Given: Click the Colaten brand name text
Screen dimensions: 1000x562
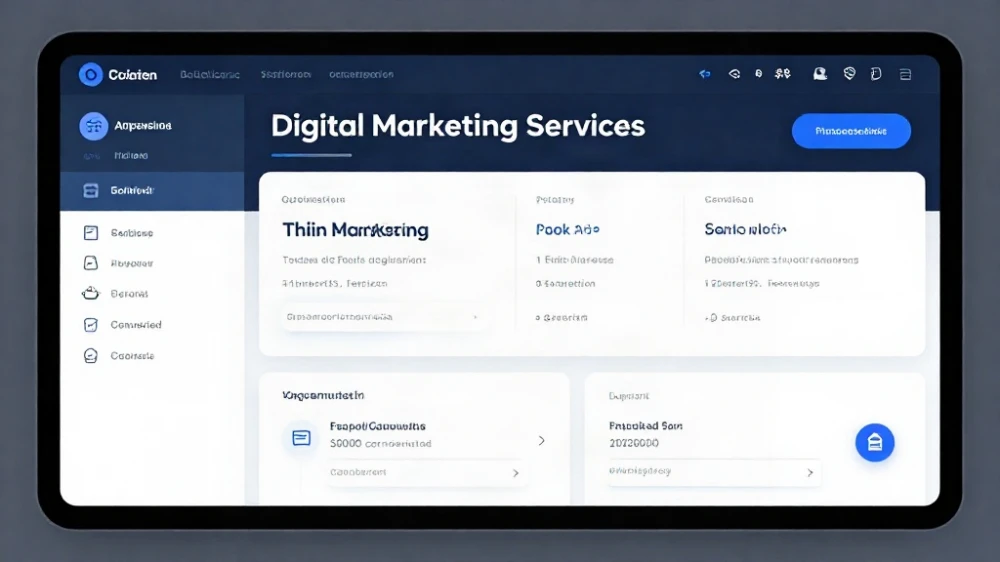Looking at the screenshot, I should click(133, 75).
